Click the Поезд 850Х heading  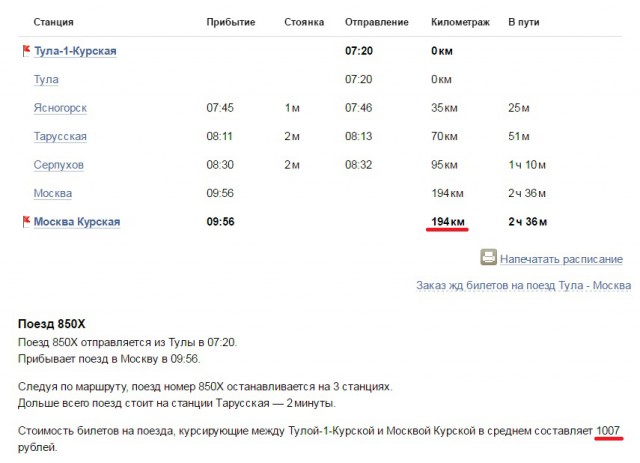coord(51,324)
